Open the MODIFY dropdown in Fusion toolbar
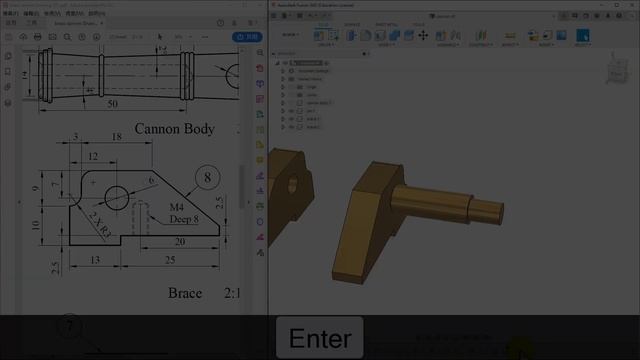Image resolution: width=640 pixels, height=360 pixels. (x=386, y=44)
